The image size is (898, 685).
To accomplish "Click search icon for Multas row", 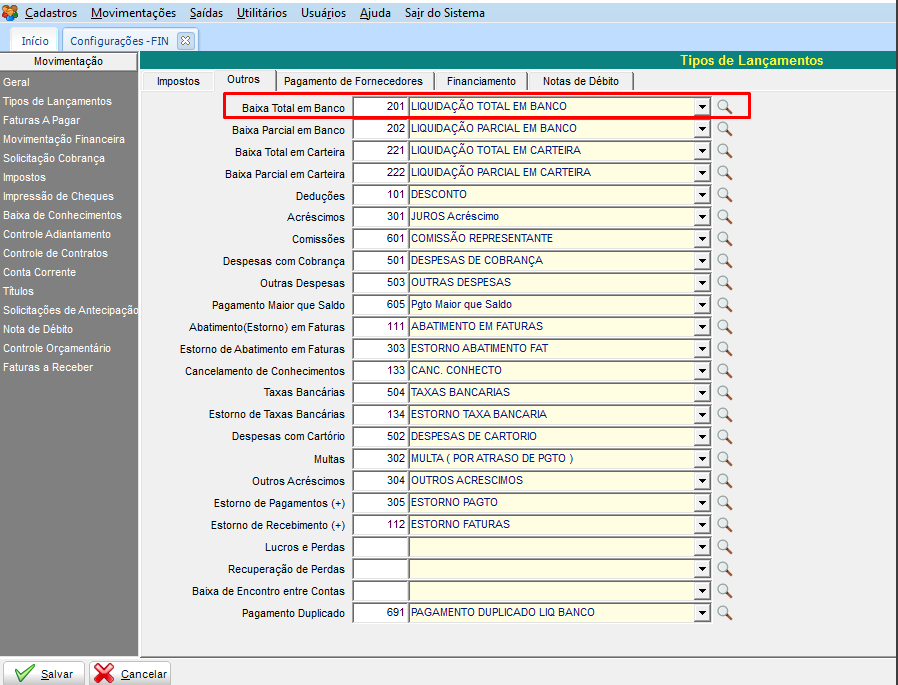I will tap(725, 458).
